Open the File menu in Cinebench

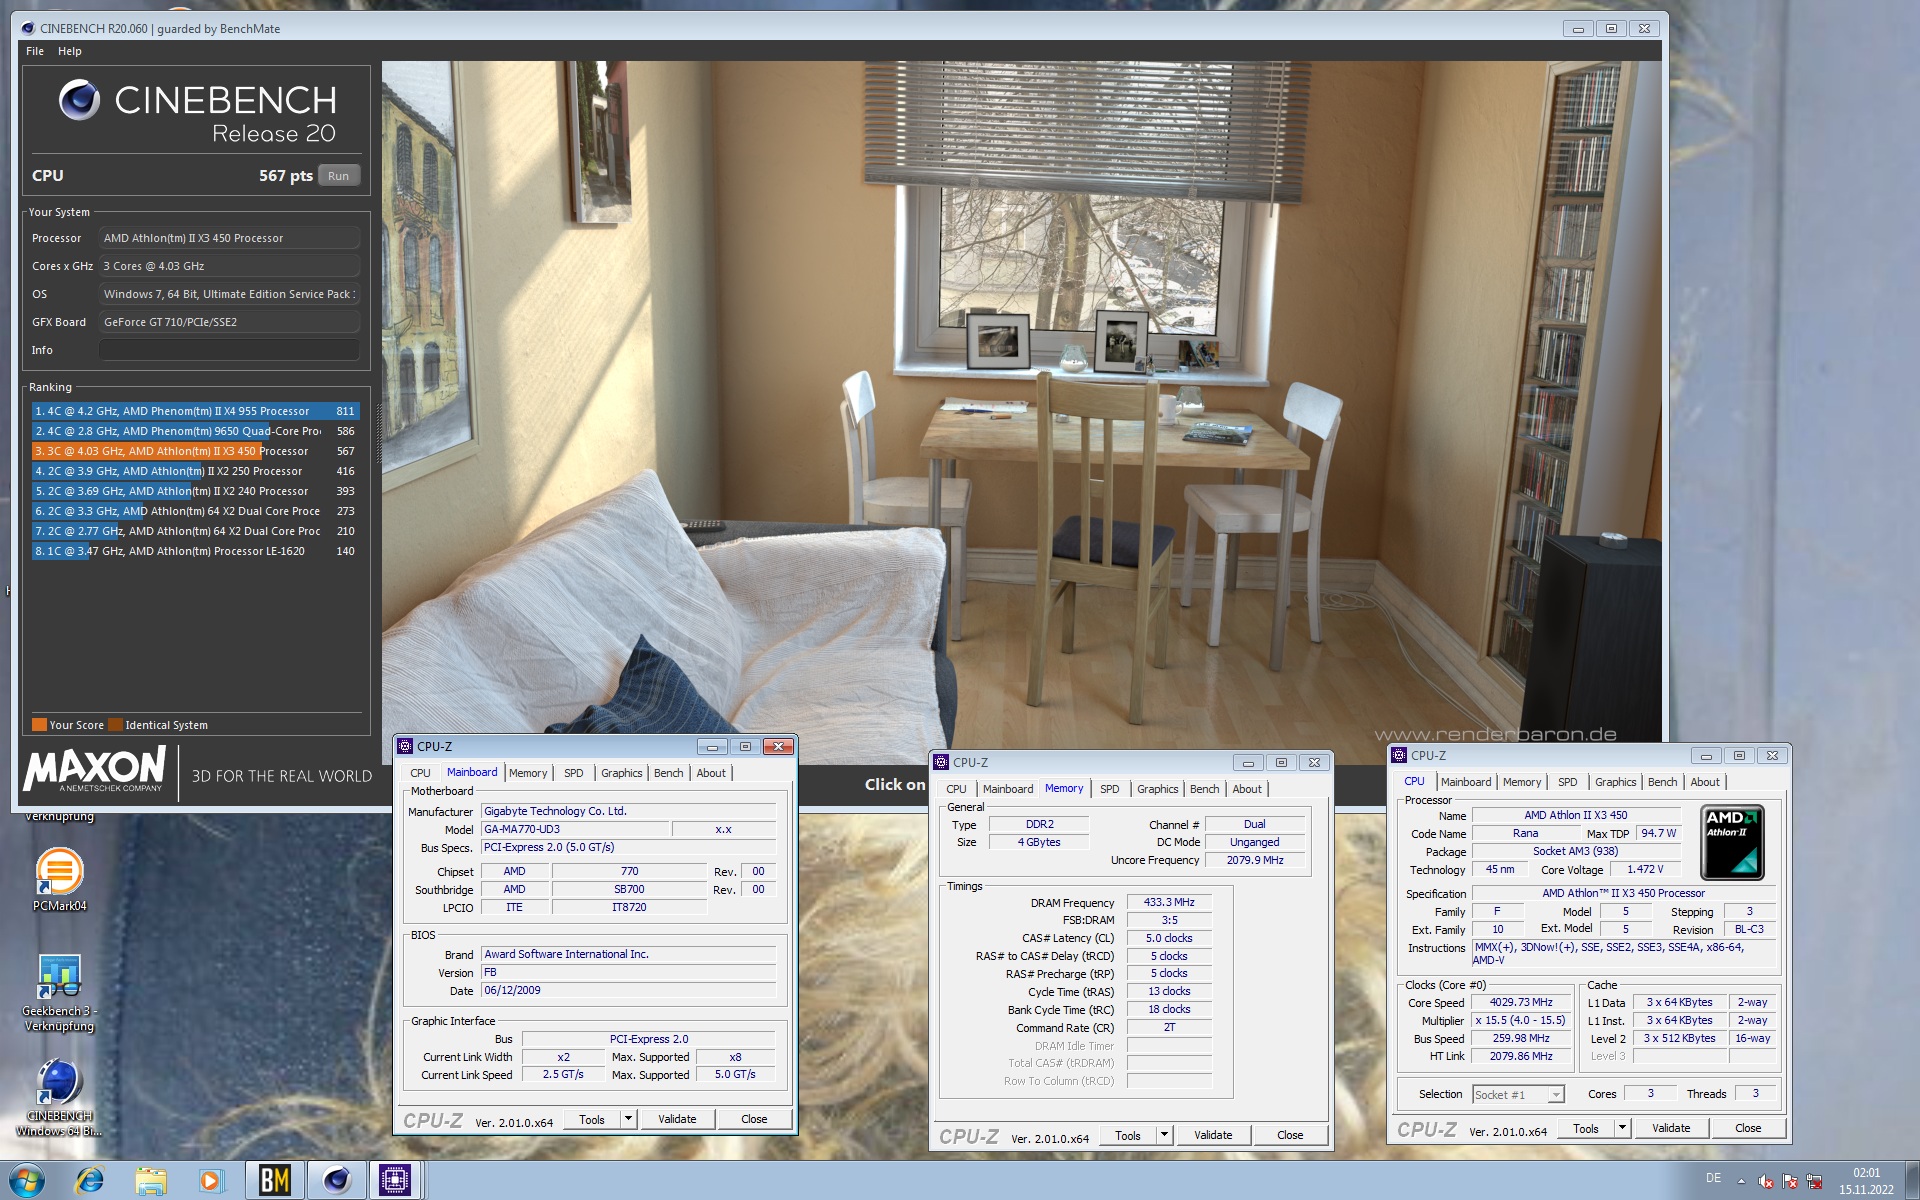[x=35, y=51]
